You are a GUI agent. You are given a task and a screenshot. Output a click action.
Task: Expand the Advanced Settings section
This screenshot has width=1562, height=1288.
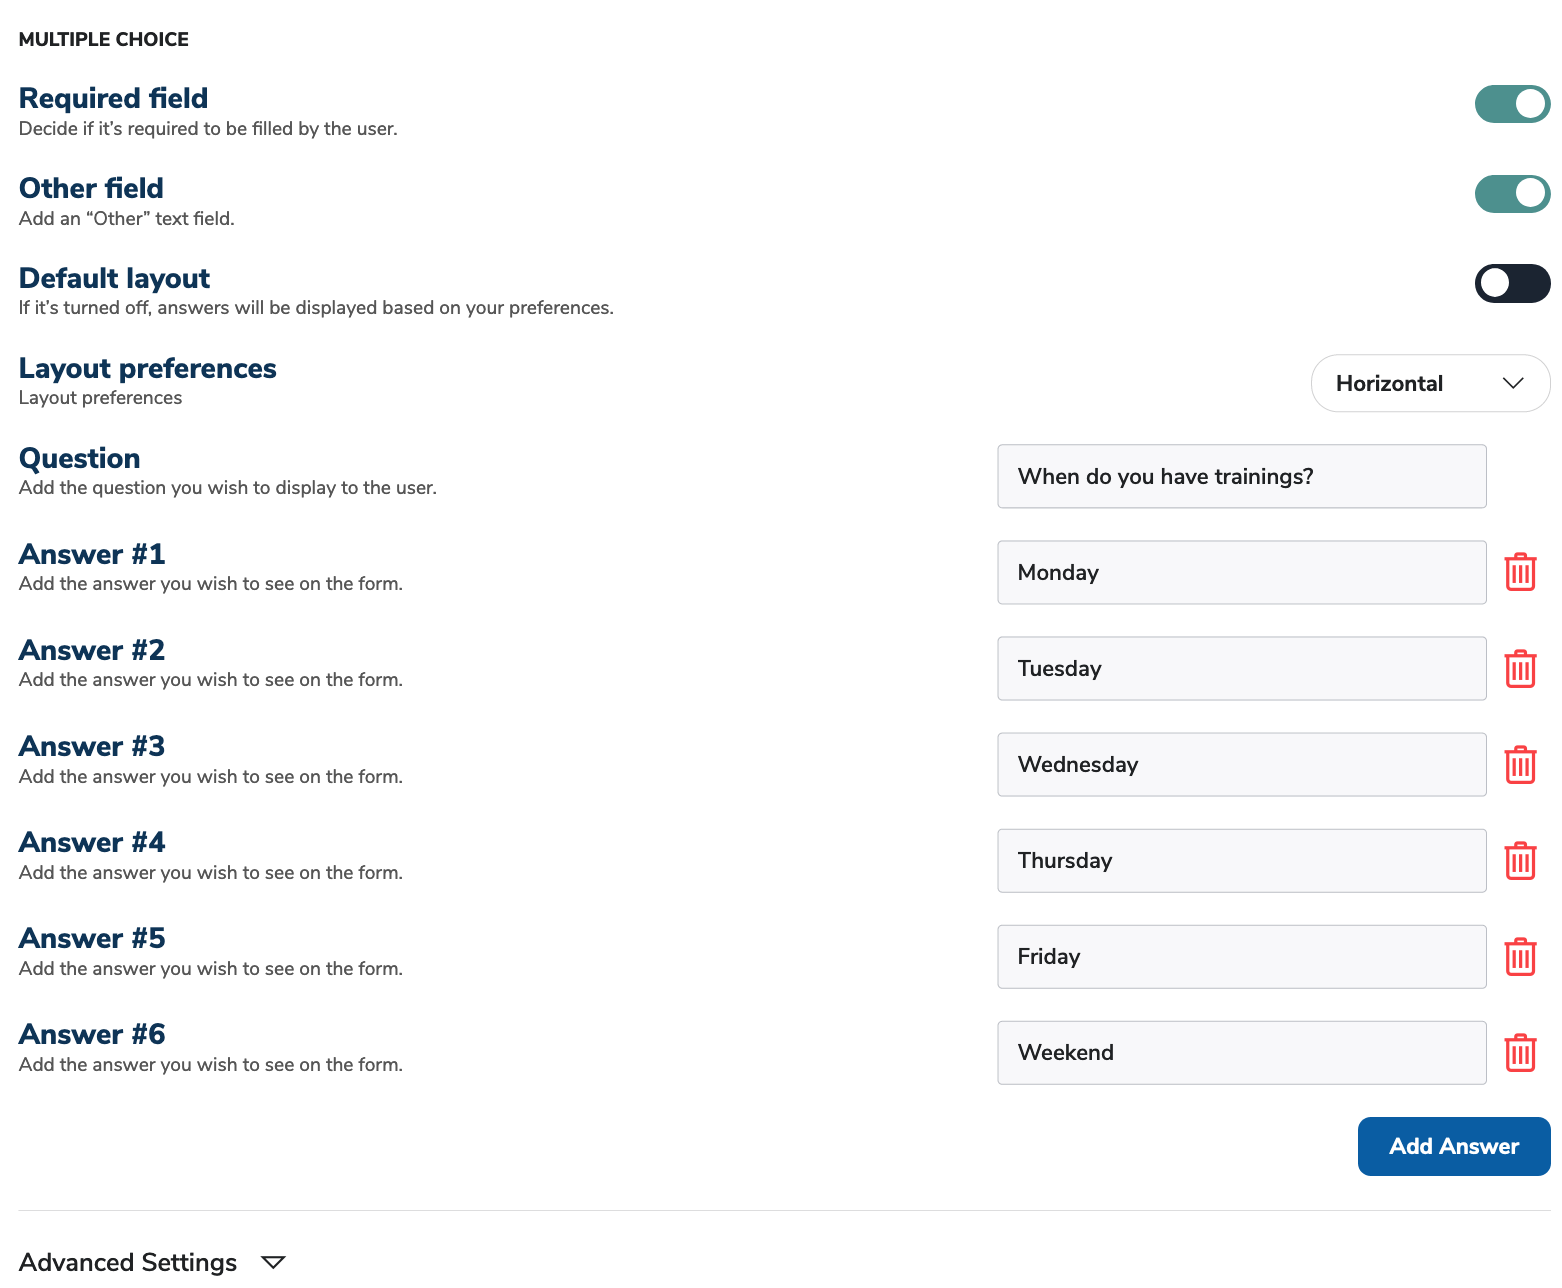click(273, 1262)
